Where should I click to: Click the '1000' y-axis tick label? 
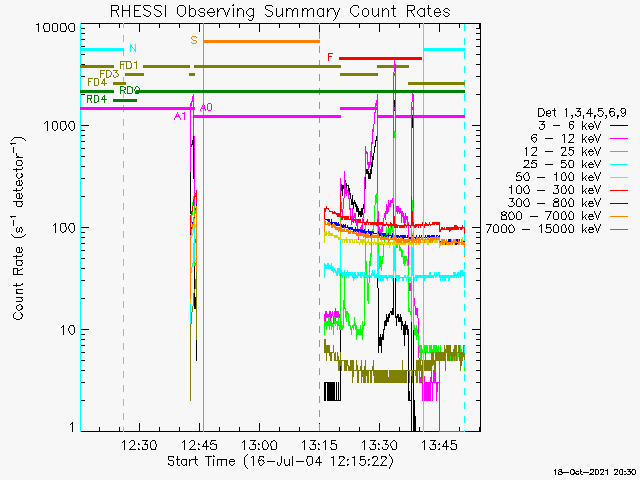[60, 126]
